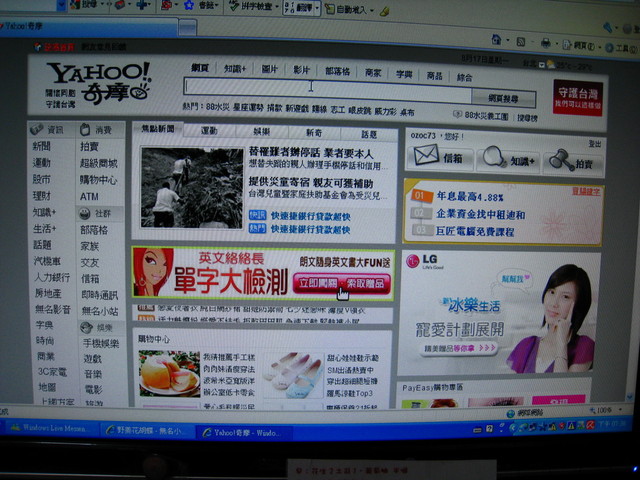The width and height of the screenshot is (640, 480).
Task: Switch to Windows Live Messenger taskbar button
Action: [x=49, y=428]
